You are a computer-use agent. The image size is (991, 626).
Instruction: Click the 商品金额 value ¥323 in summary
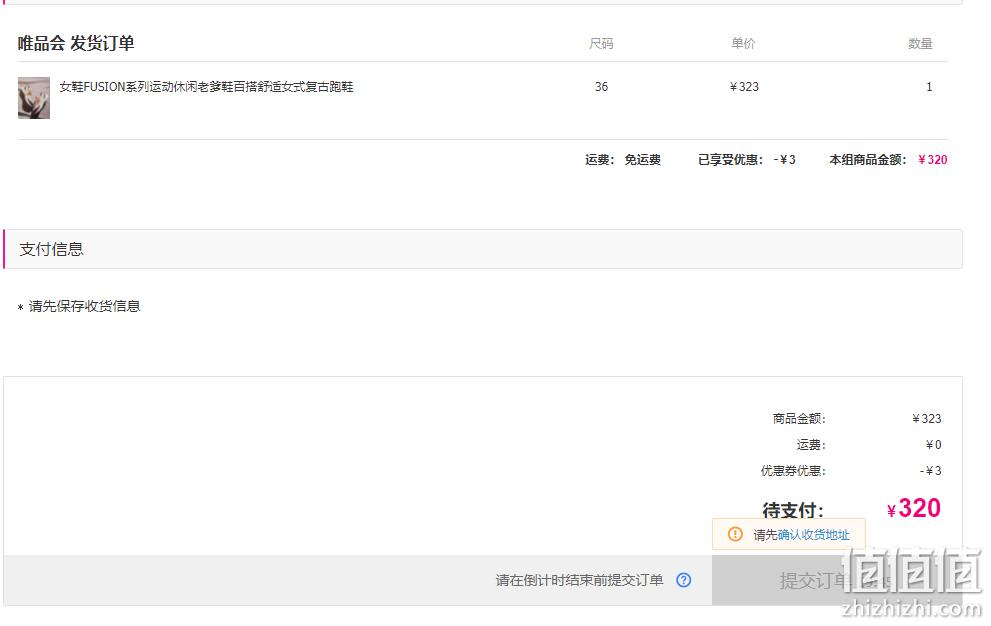click(927, 419)
